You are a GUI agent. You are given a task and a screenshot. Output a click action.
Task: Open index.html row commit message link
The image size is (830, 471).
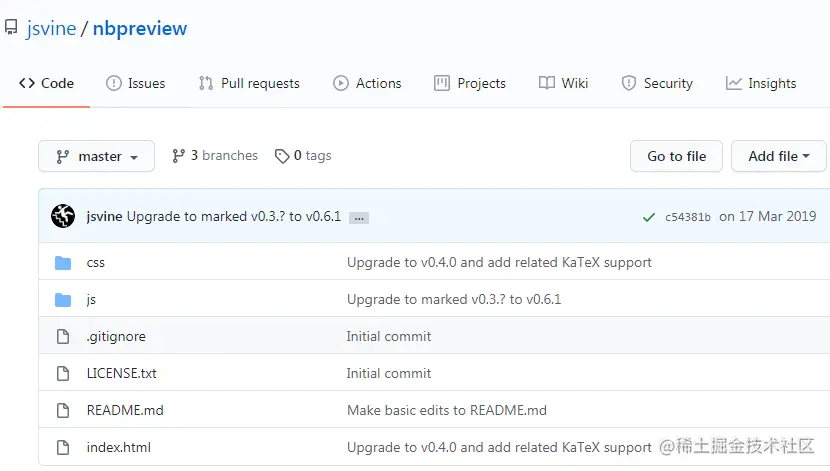(x=499, y=448)
